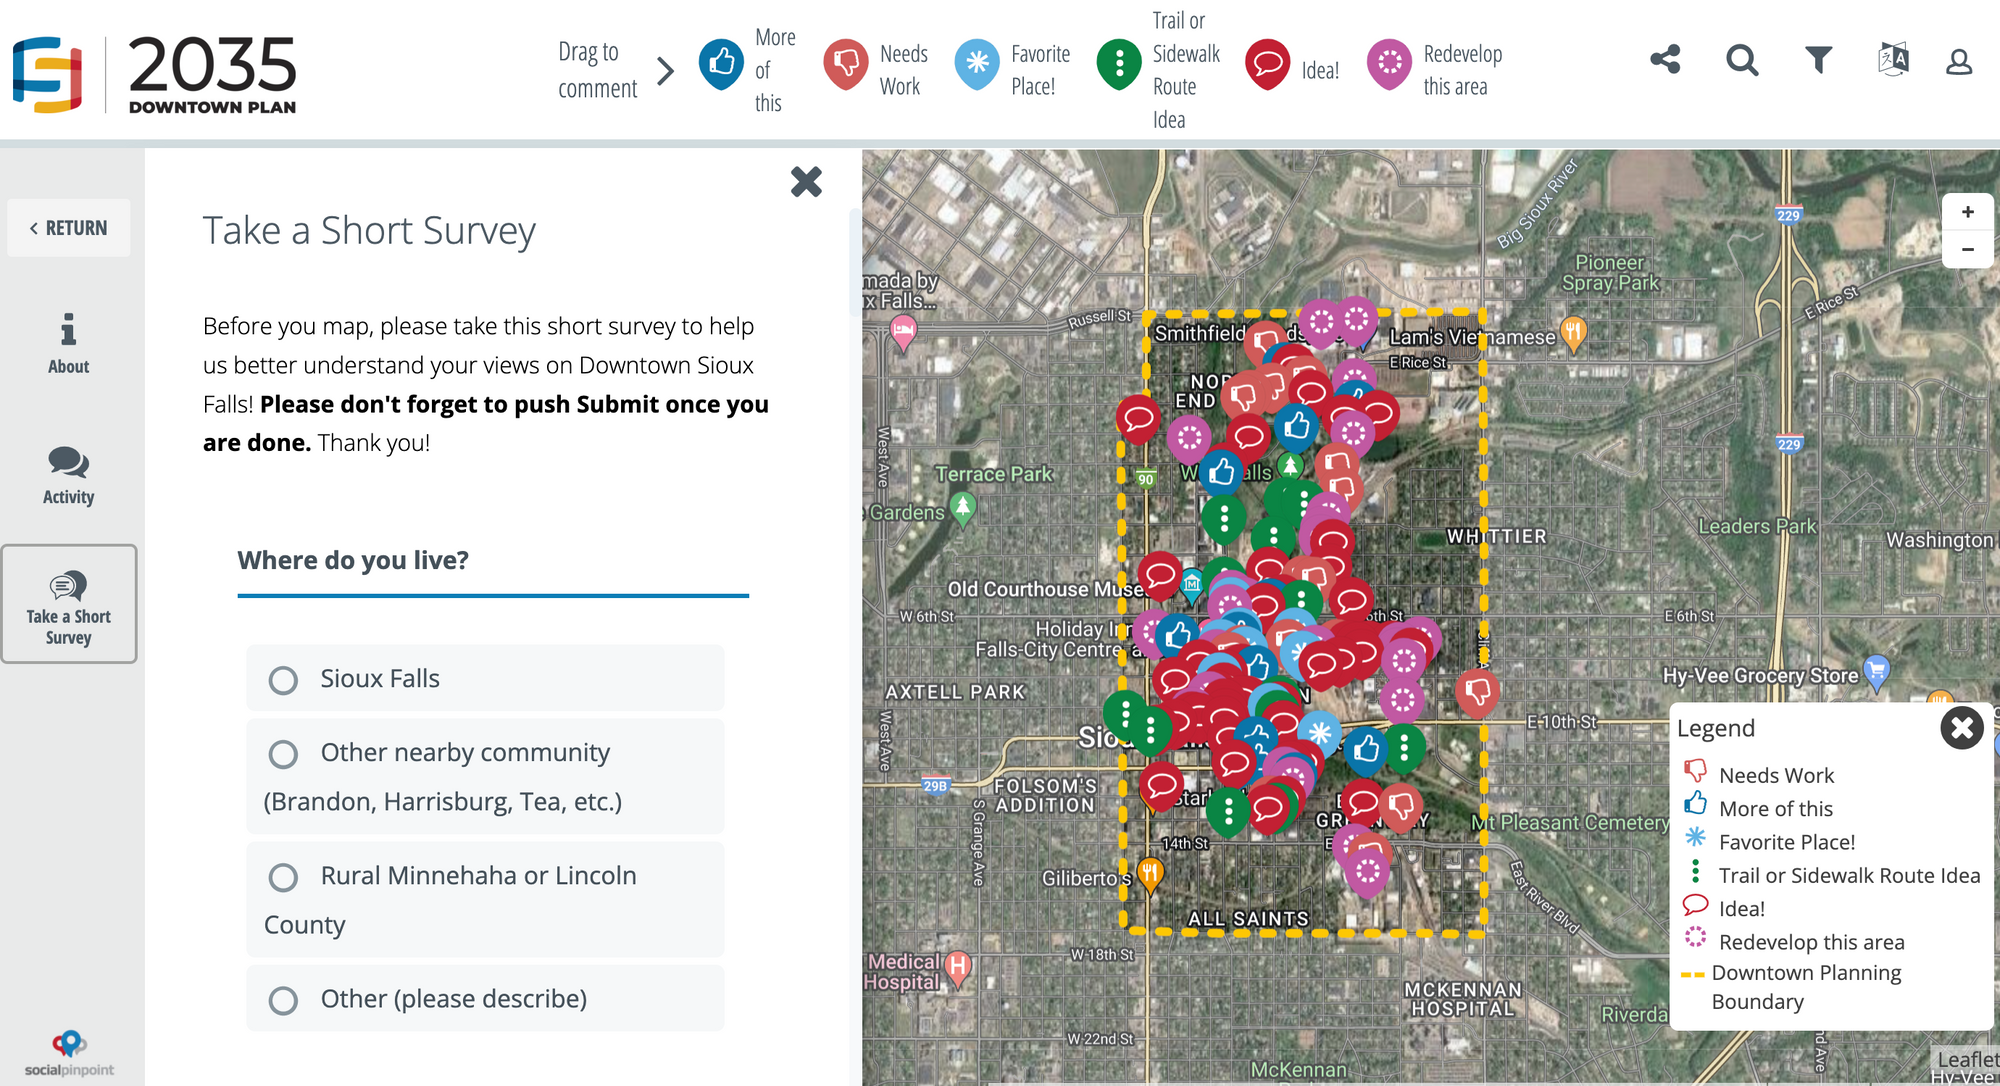Choose 'Other (please describe)' radio option
2000x1086 pixels.
click(485, 999)
